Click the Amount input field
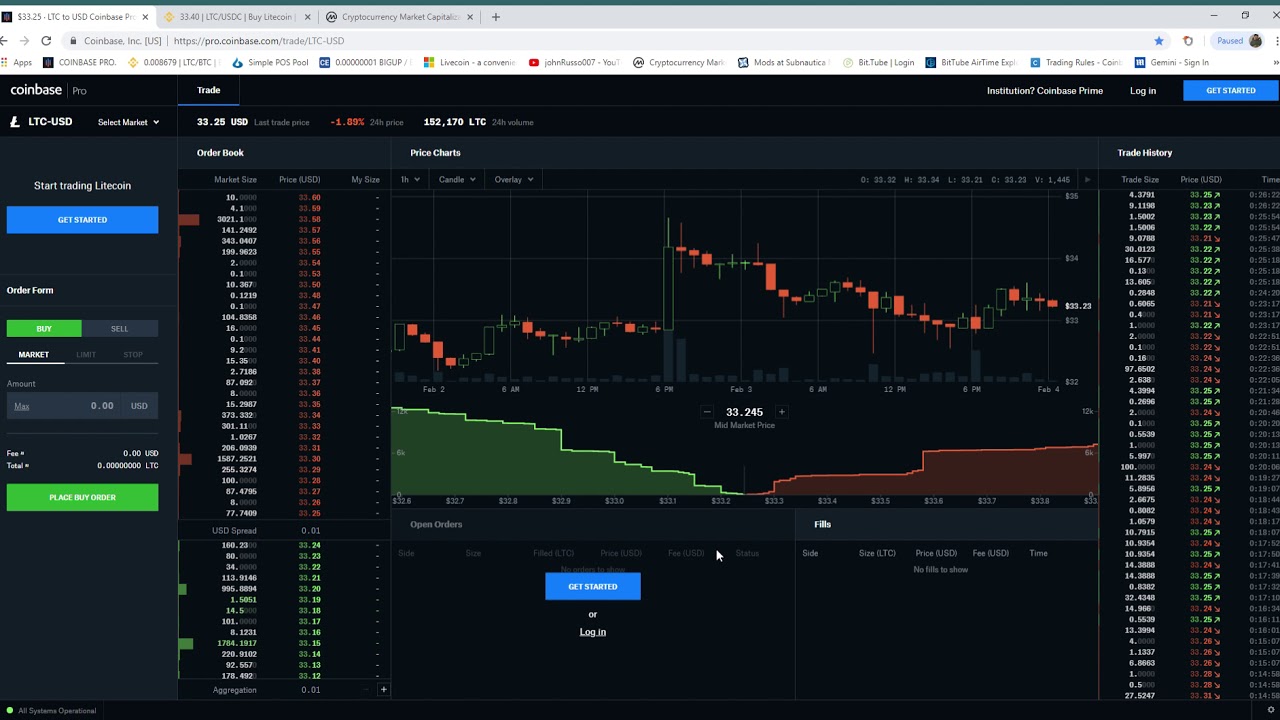The width and height of the screenshot is (1280, 720). pyautogui.click(x=82, y=406)
